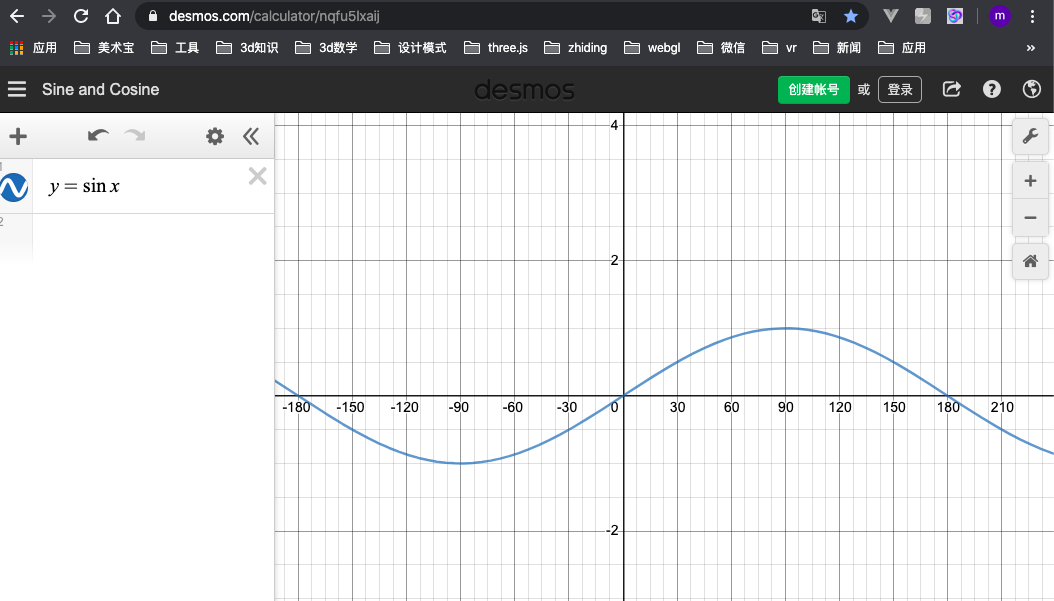
Task: Click the desmos logo in header
Action: 524,90
